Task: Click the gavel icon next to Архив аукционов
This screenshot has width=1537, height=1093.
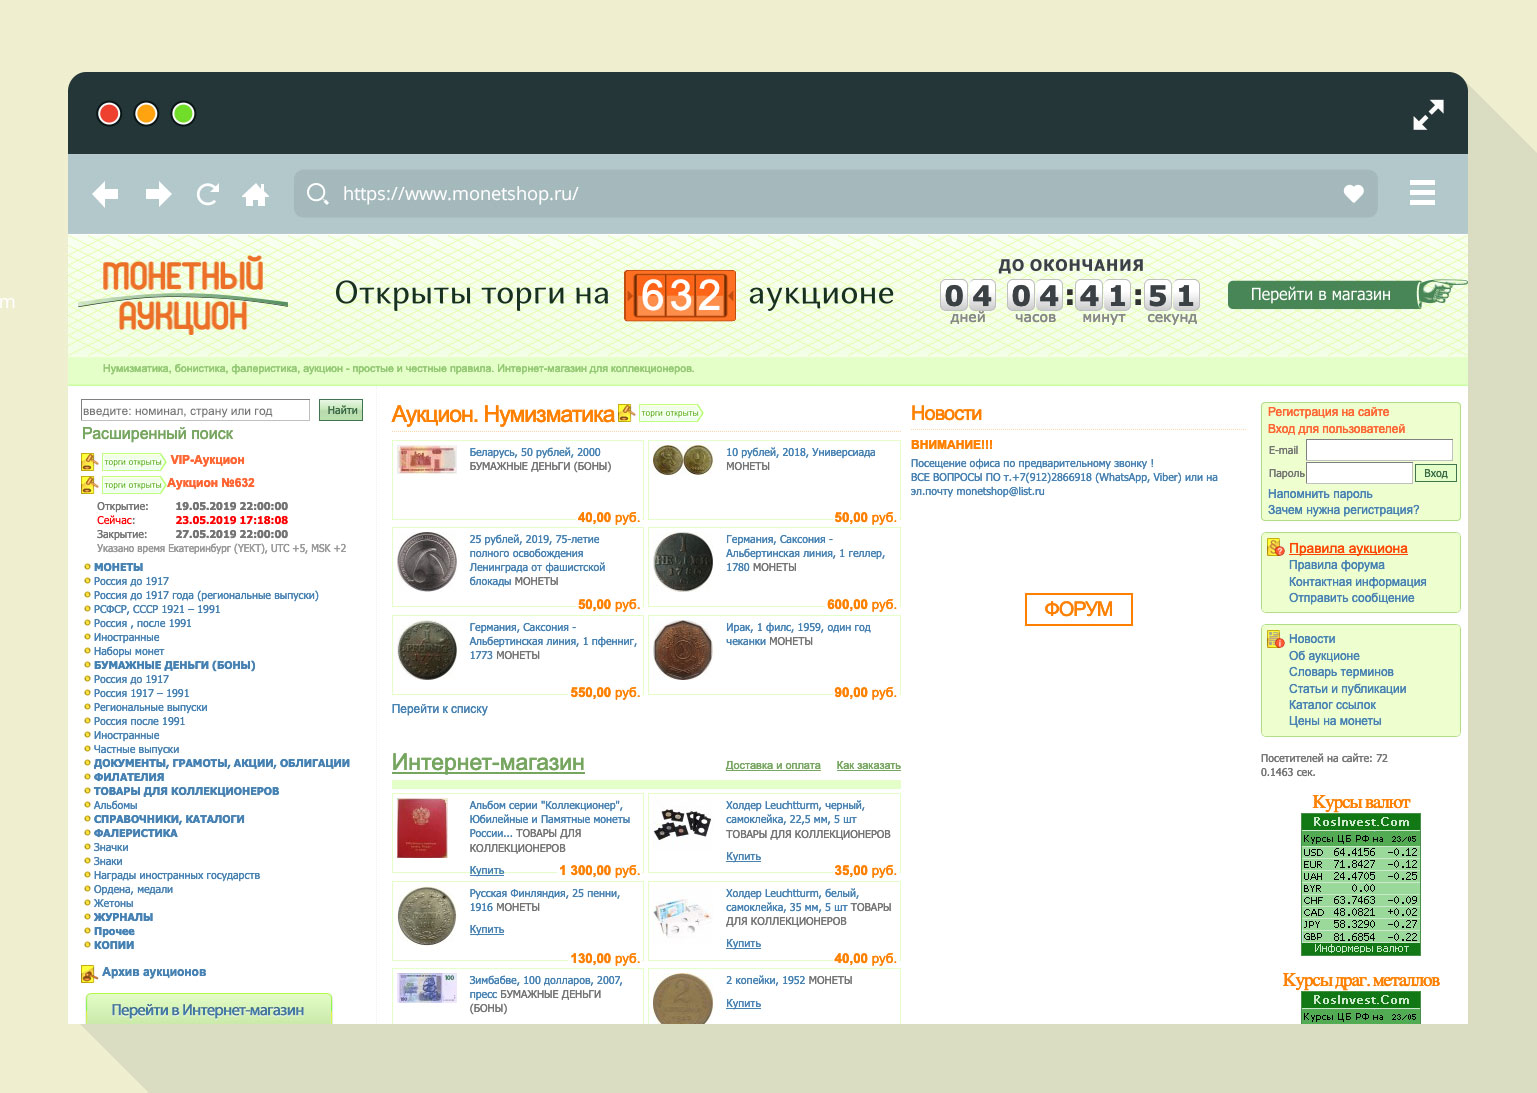Action: tap(88, 973)
